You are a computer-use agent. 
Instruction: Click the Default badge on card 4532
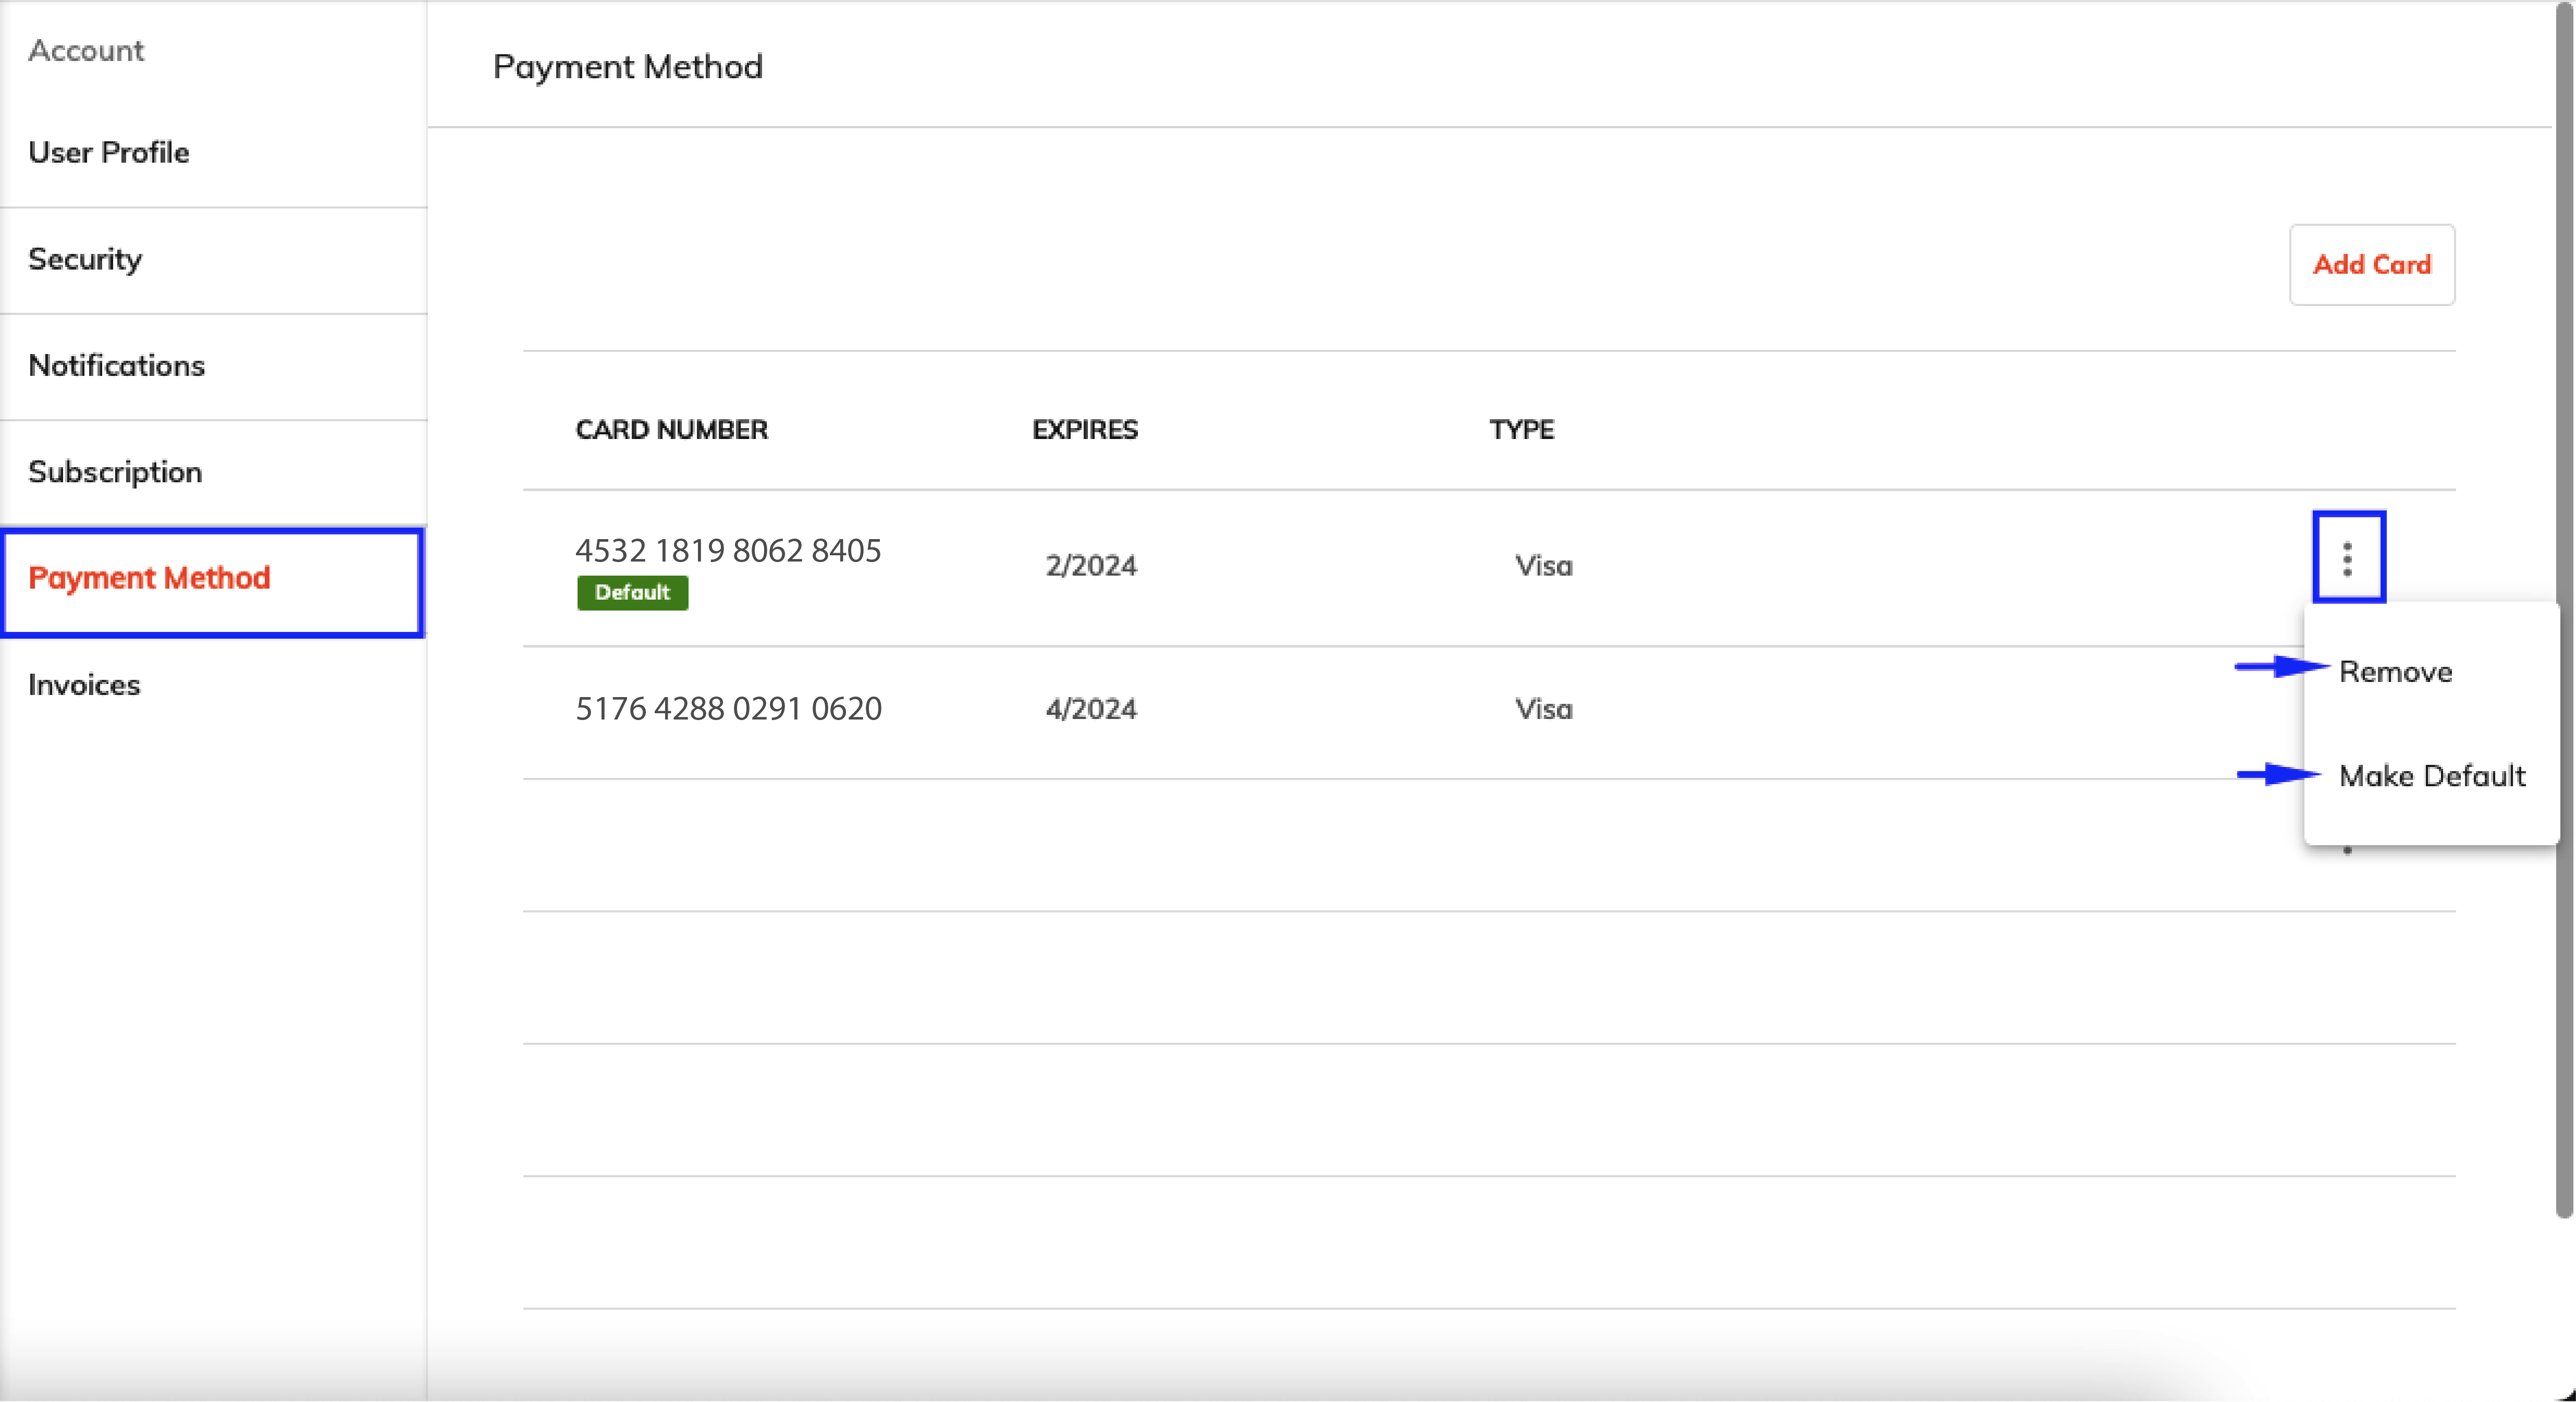[631, 592]
